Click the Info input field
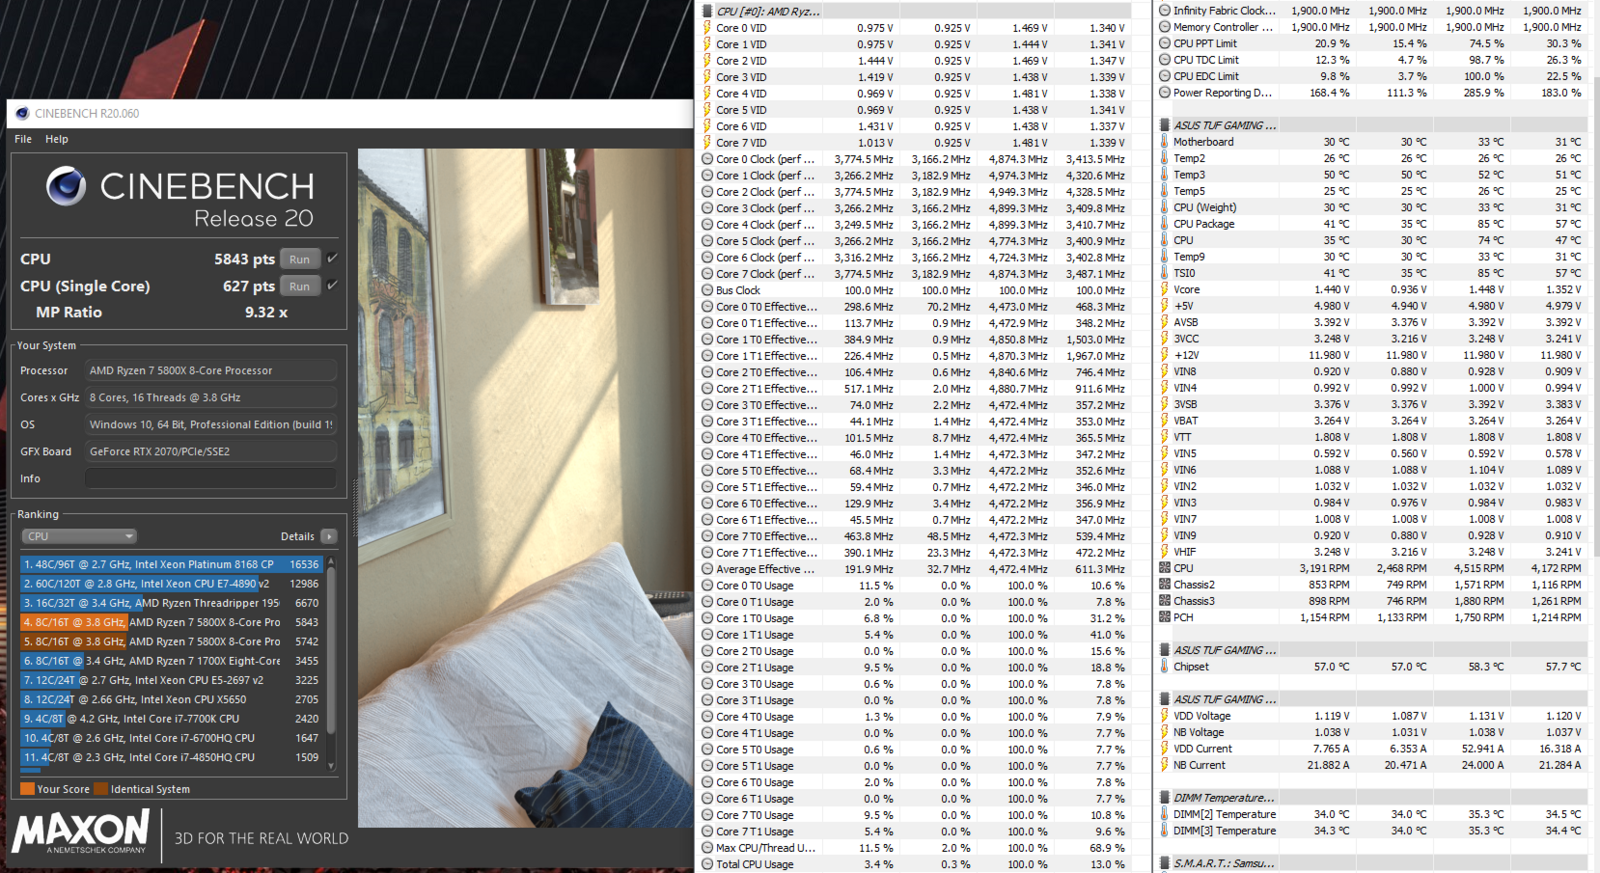 pyautogui.click(x=210, y=478)
